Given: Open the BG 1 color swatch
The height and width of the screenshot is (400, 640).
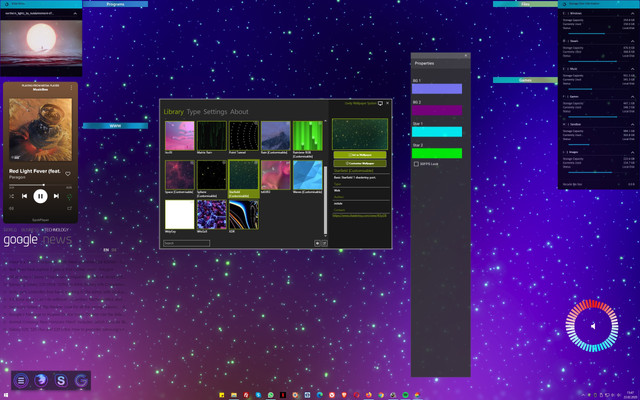Looking at the screenshot, I should pyautogui.click(x=437, y=89).
